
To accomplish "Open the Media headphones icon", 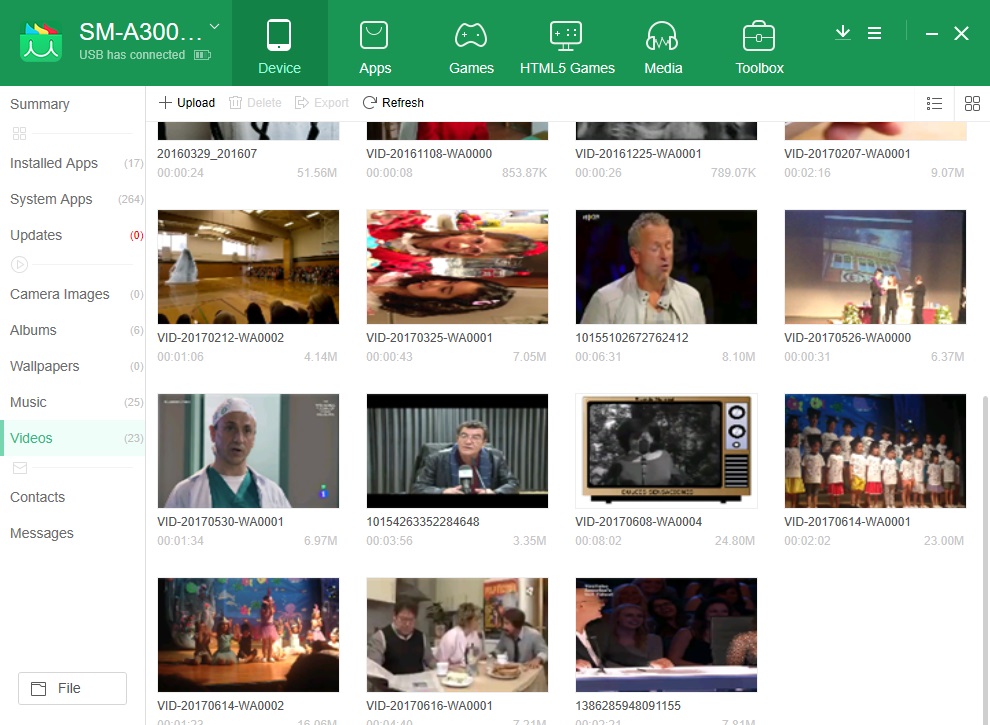I will coord(663,37).
